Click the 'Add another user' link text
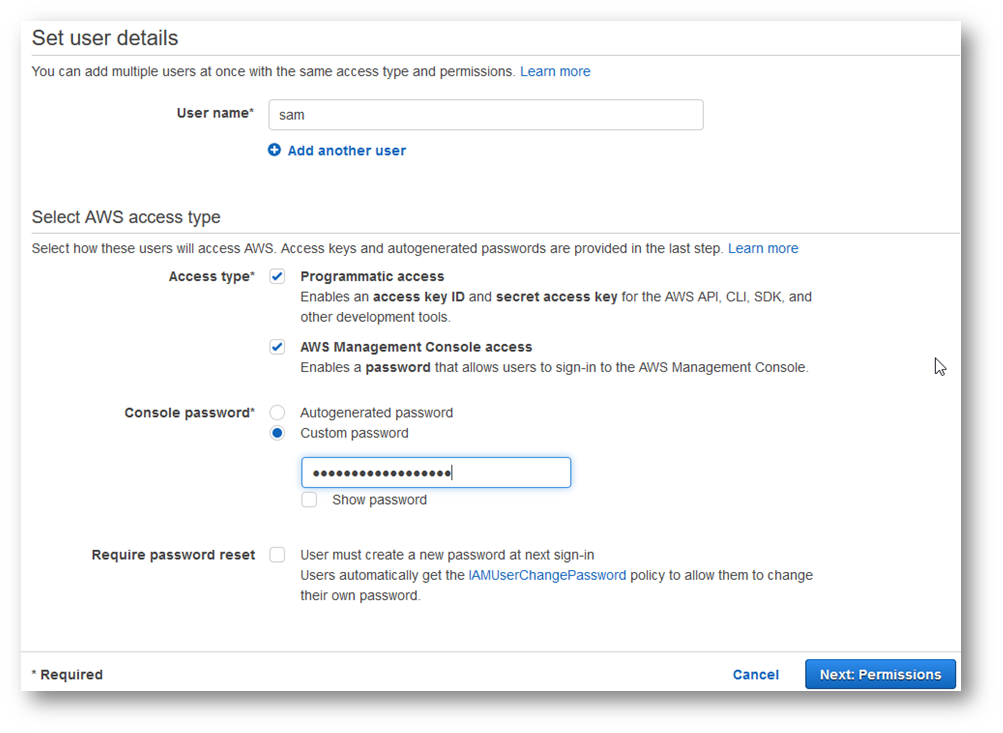 tap(346, 151)
